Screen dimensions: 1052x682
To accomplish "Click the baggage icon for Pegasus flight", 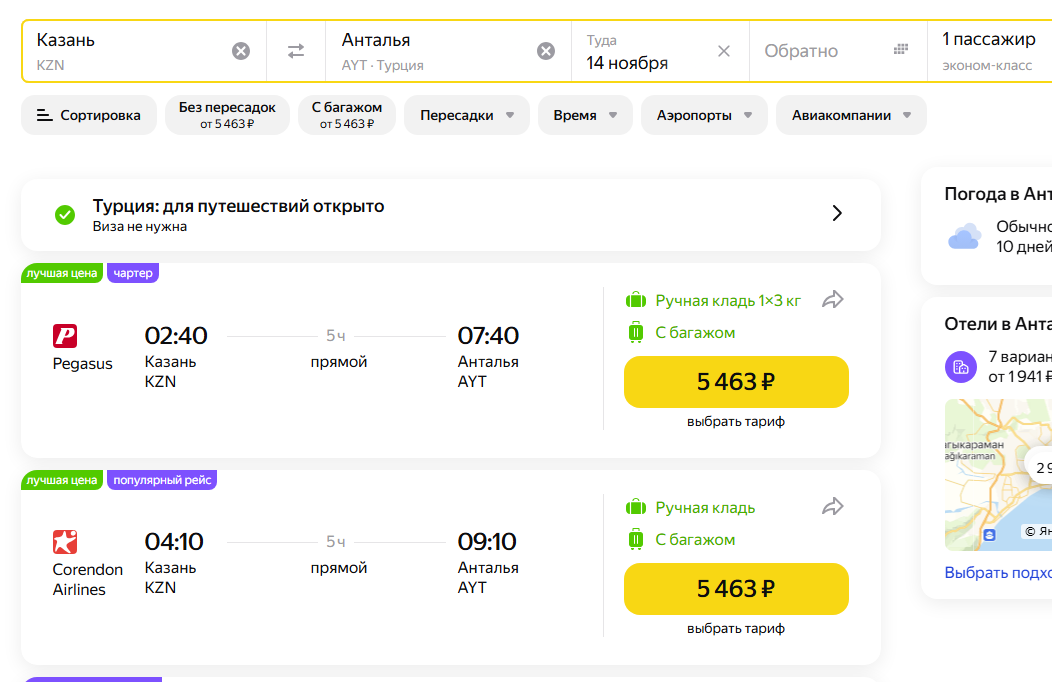I will click(635, 332).
